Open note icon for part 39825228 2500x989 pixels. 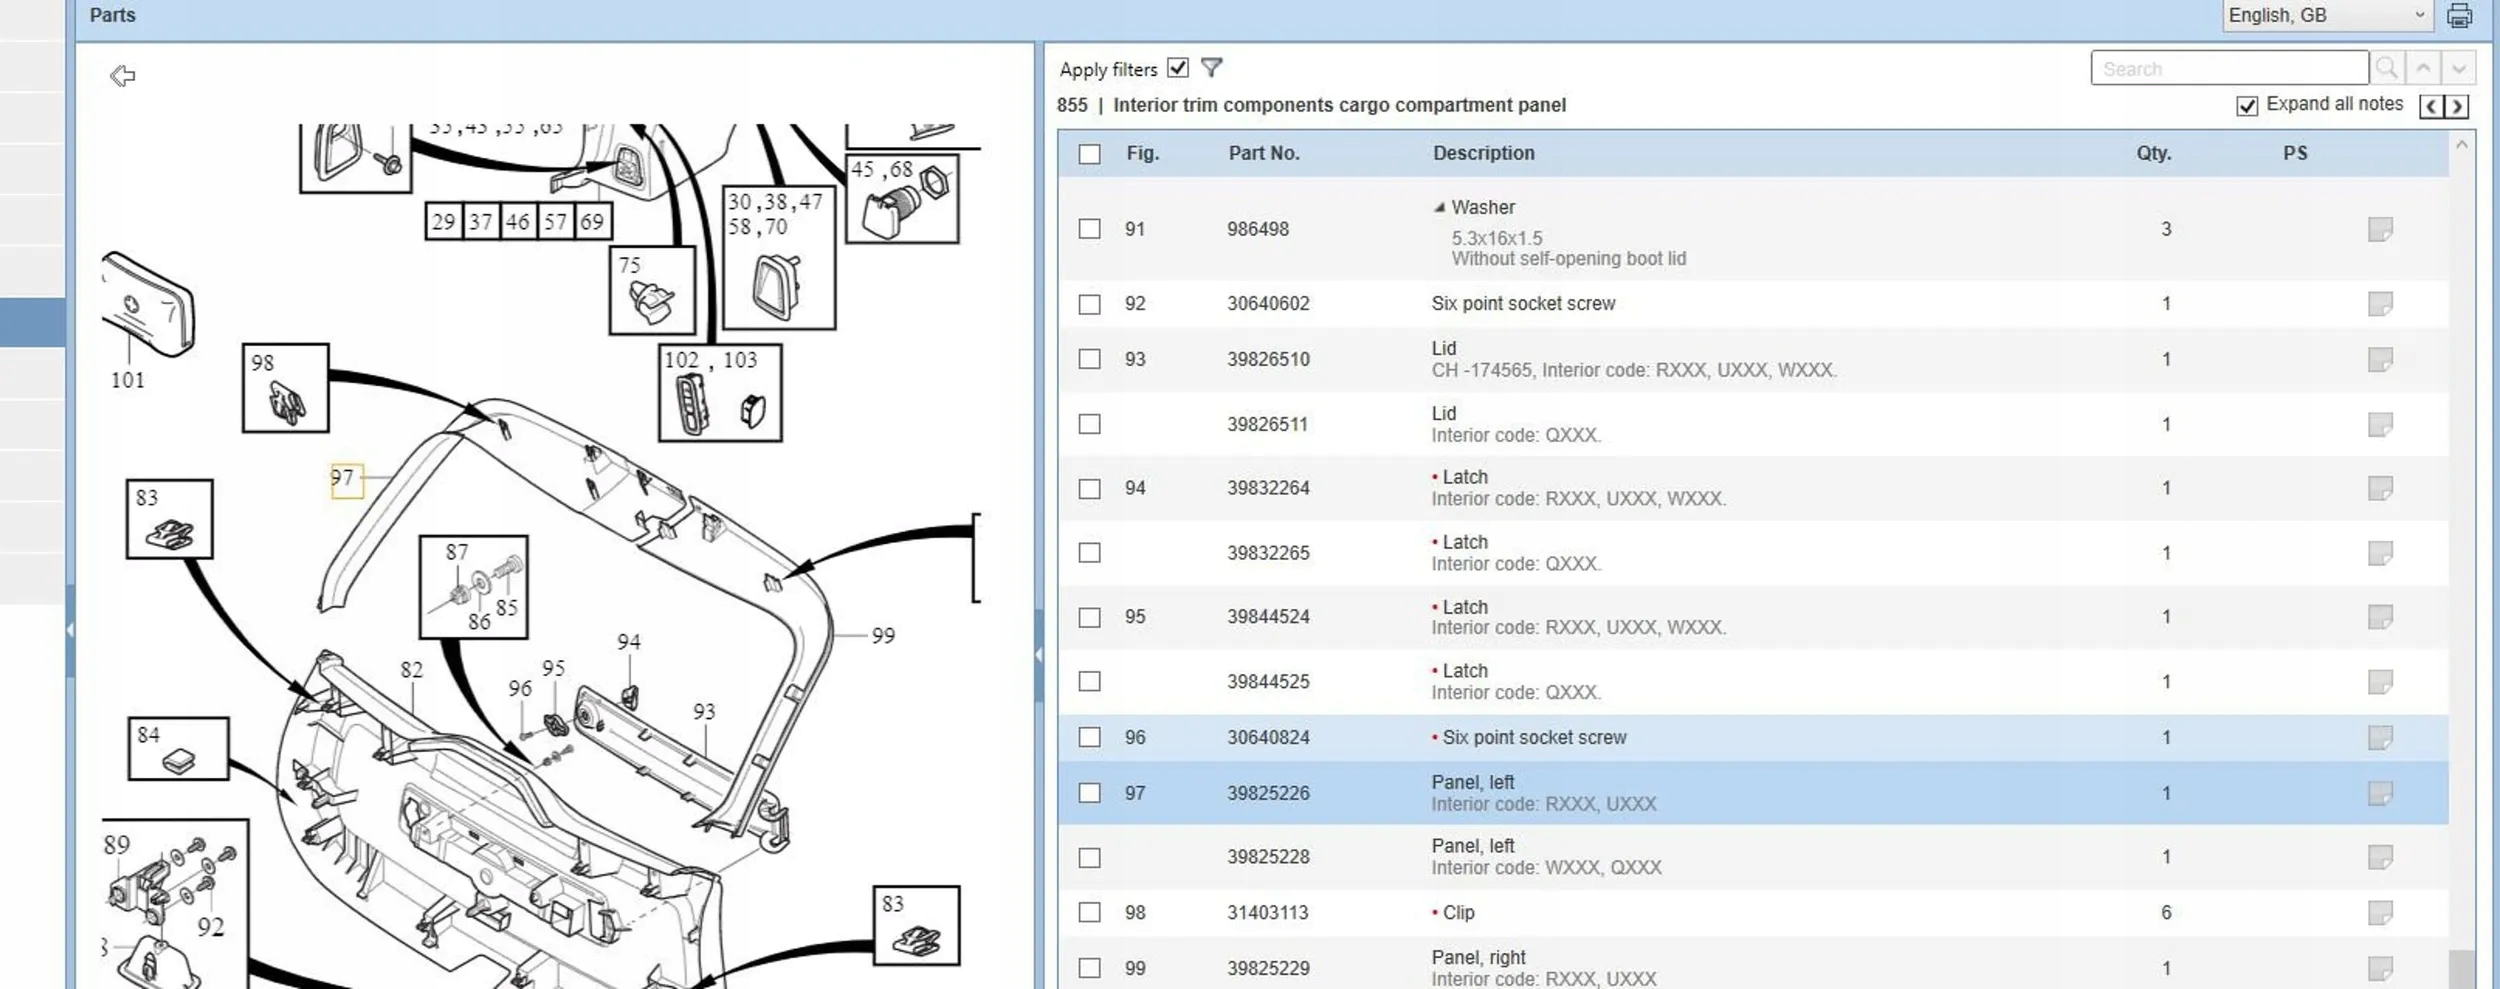(x=2380, y=857)
